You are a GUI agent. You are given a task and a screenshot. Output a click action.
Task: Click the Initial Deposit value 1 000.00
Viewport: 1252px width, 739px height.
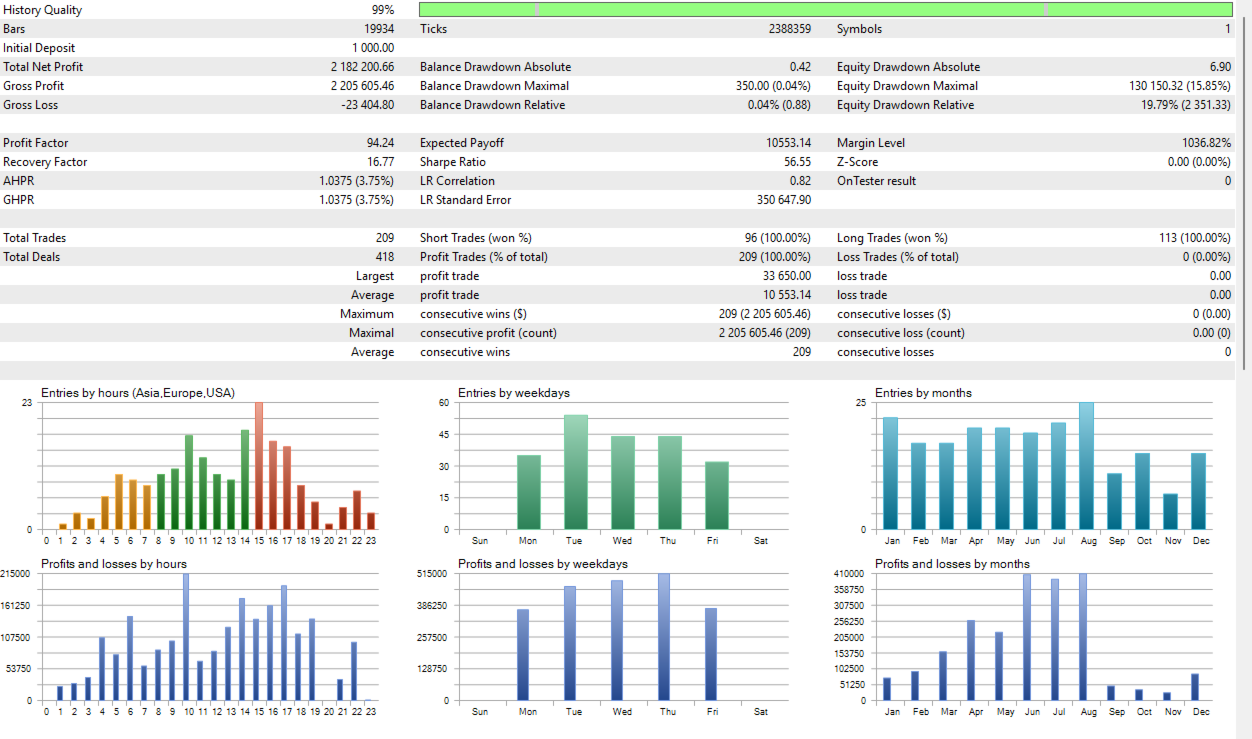[373, 48]
